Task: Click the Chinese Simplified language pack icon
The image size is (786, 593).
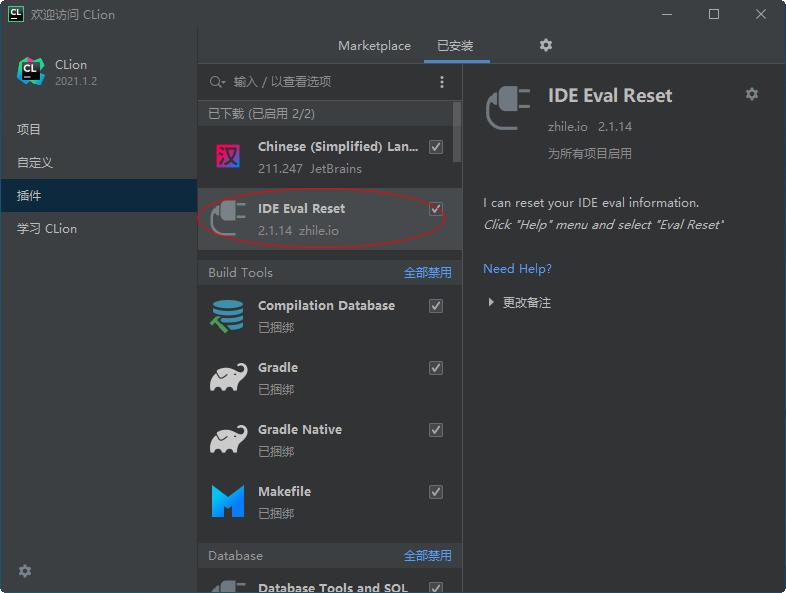Action: pyautogui.click(x=227, y=157)
